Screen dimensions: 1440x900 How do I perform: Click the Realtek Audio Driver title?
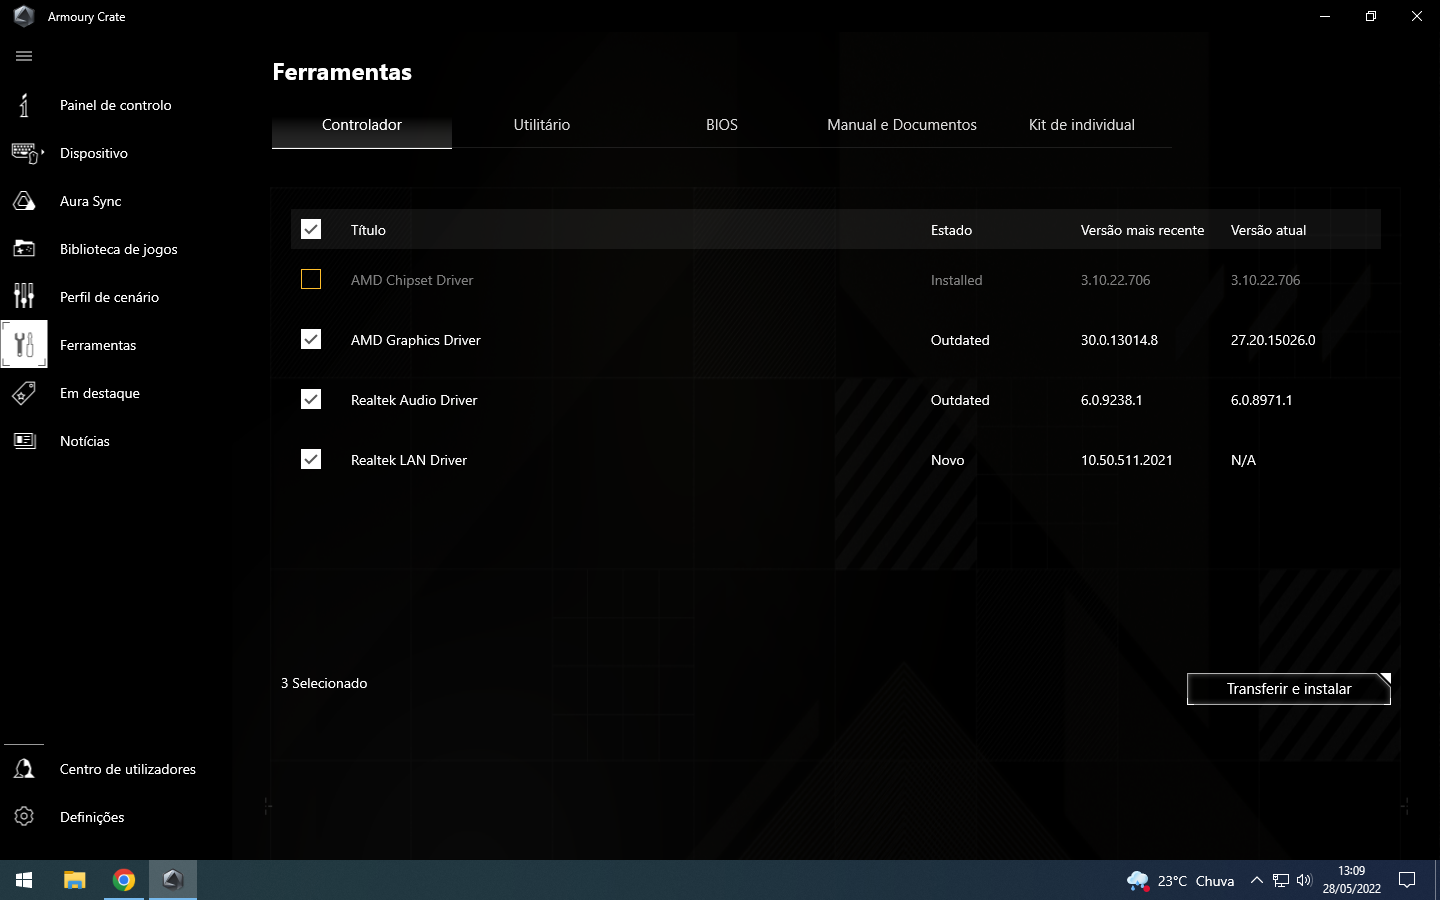[414, 400]
